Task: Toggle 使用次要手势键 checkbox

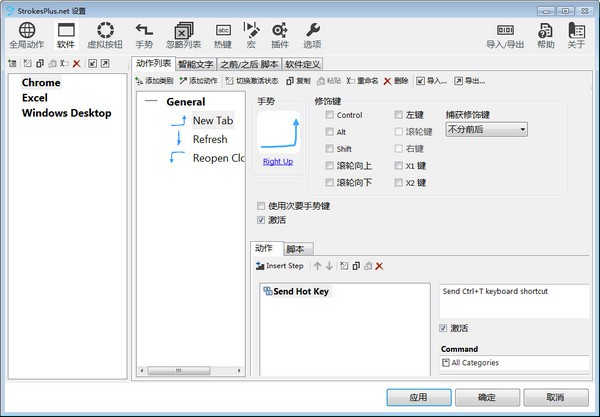Action: coord(262,206)
